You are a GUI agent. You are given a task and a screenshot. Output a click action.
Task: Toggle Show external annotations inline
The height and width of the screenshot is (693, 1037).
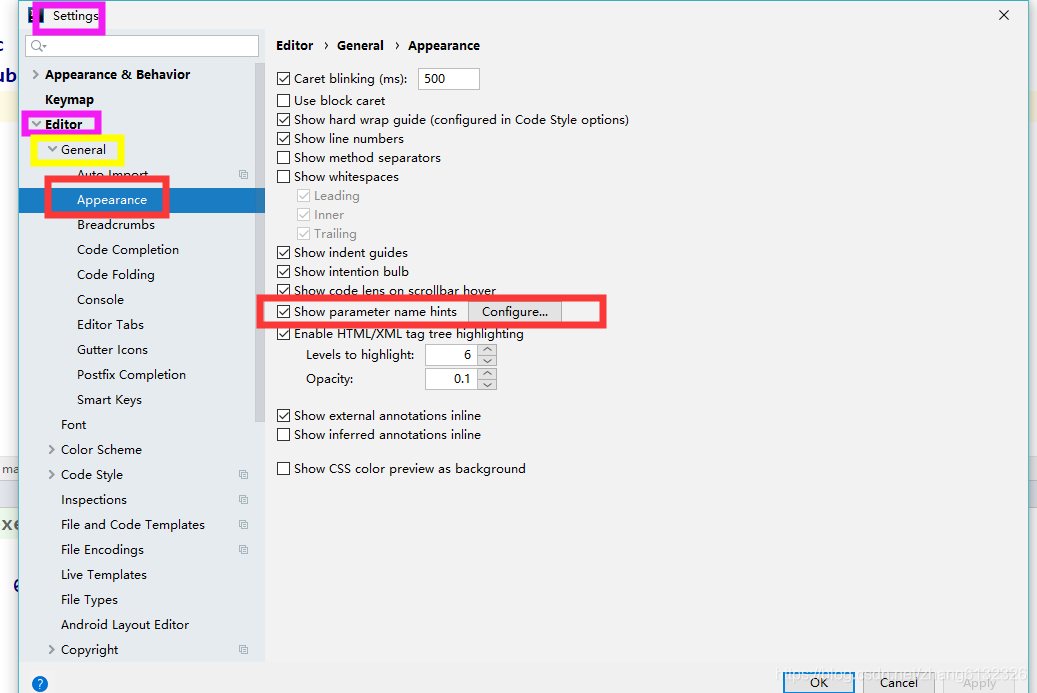(284, 416)
